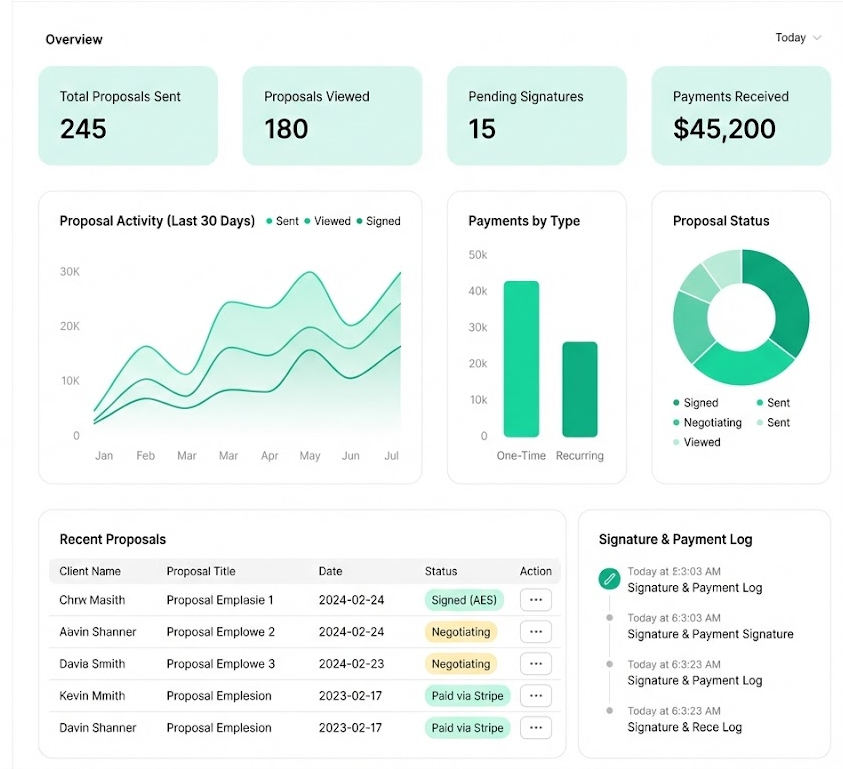Select client name Davia Smith
This screenshot has height=769, width=843.
92,664
